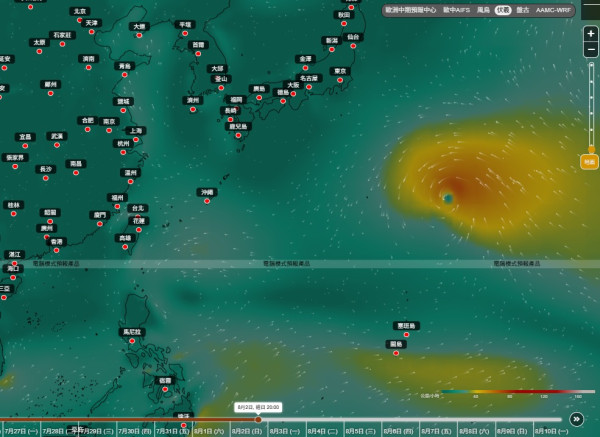This screenshot has width=600, height=437.
Task: Zoom out the map with minus button
Action: pyautogui.click(x=591, y=50)
